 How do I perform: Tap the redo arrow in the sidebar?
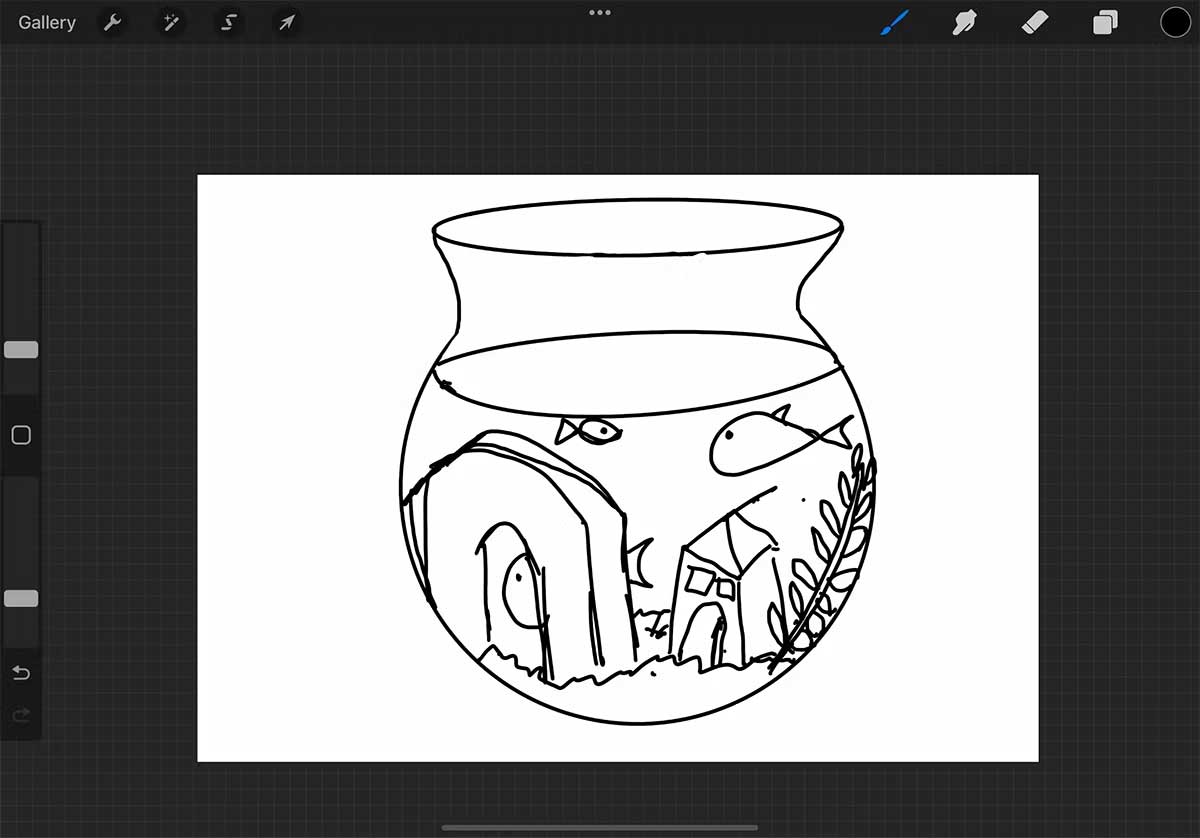[x=21, y=715]
